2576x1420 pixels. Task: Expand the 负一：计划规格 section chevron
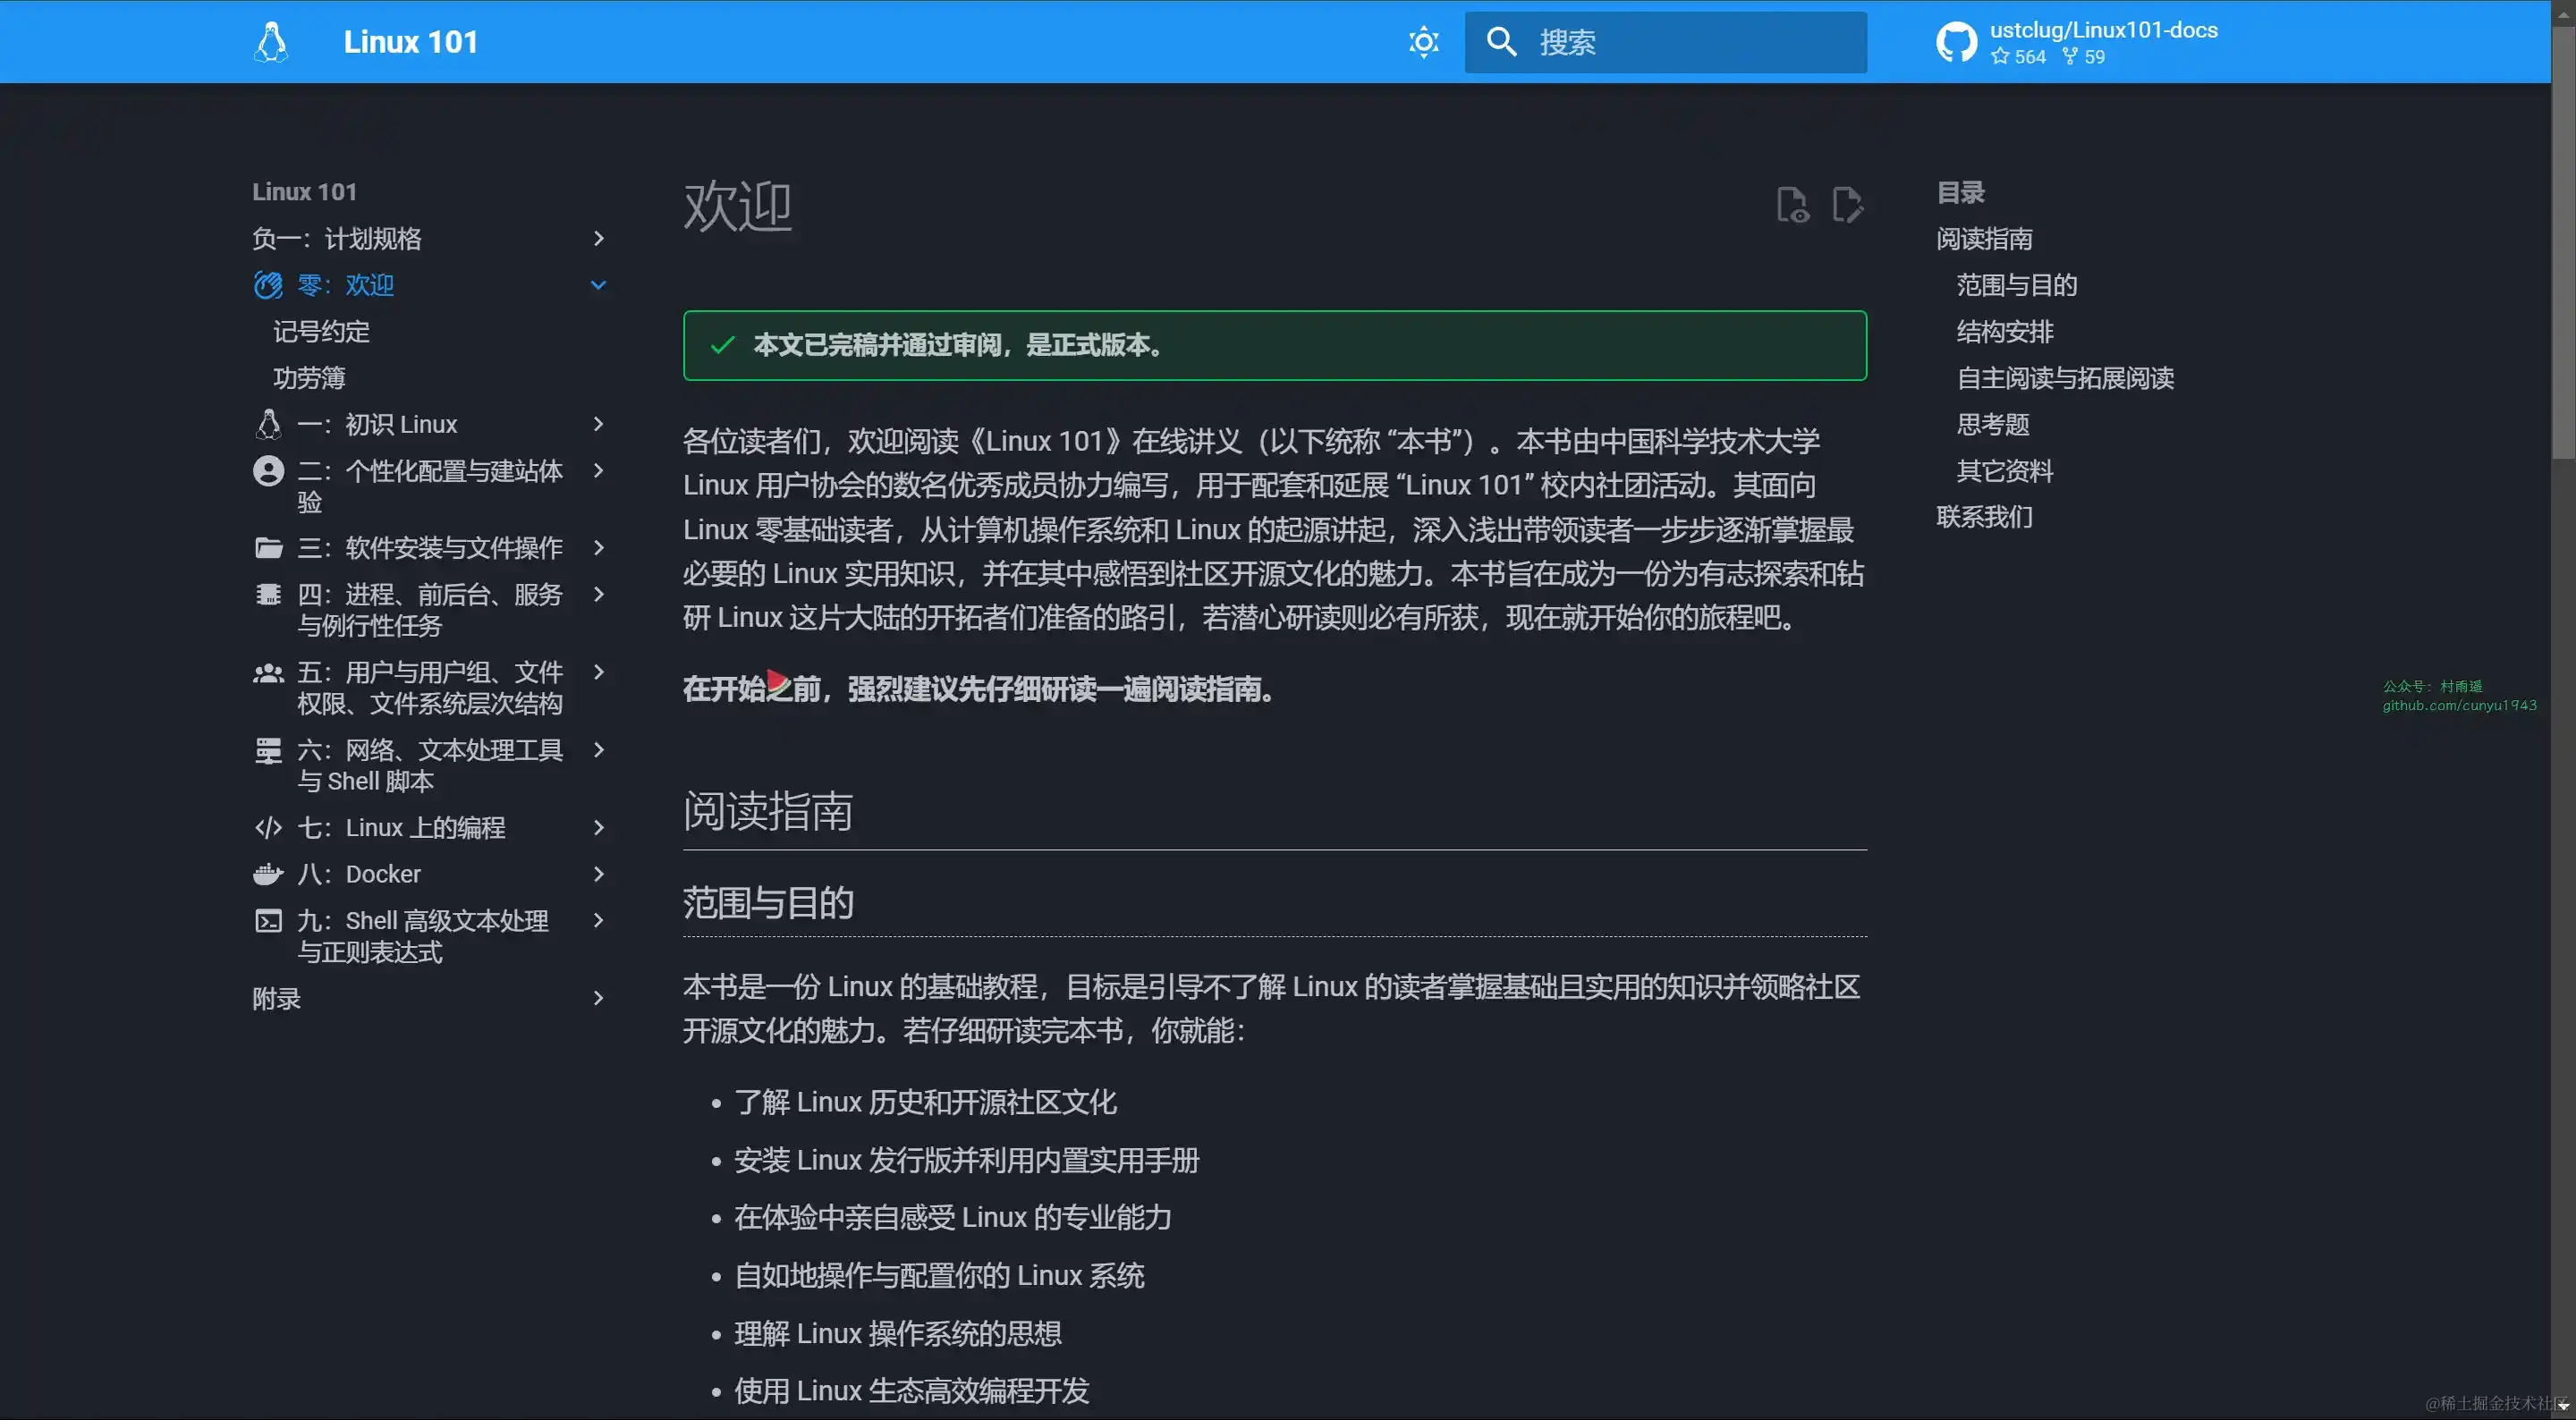click(x=598, y=239)
